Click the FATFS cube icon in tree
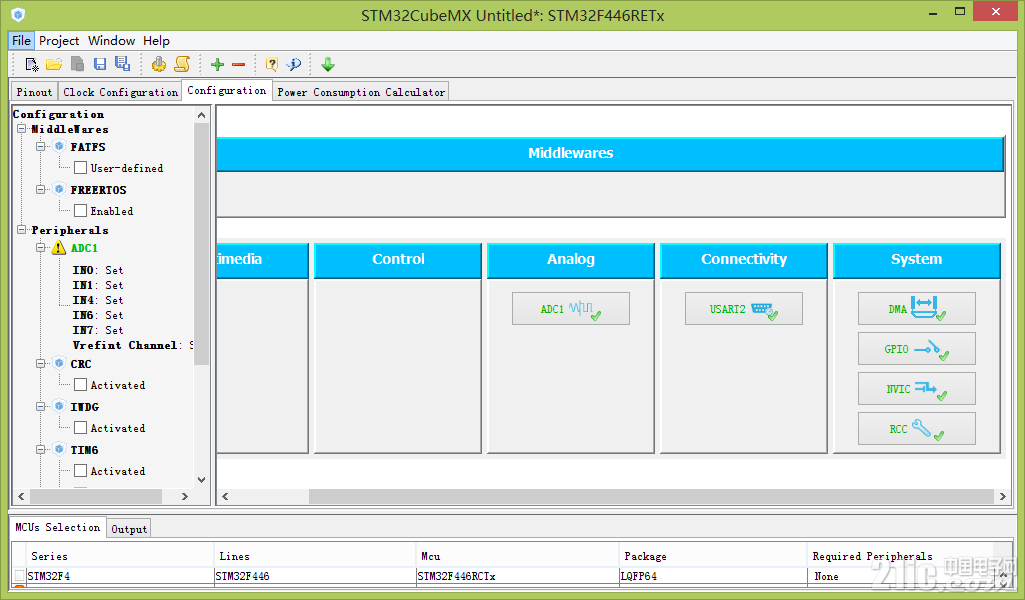The width and height of the screenshot is (1025, 600). pos(59,146)
